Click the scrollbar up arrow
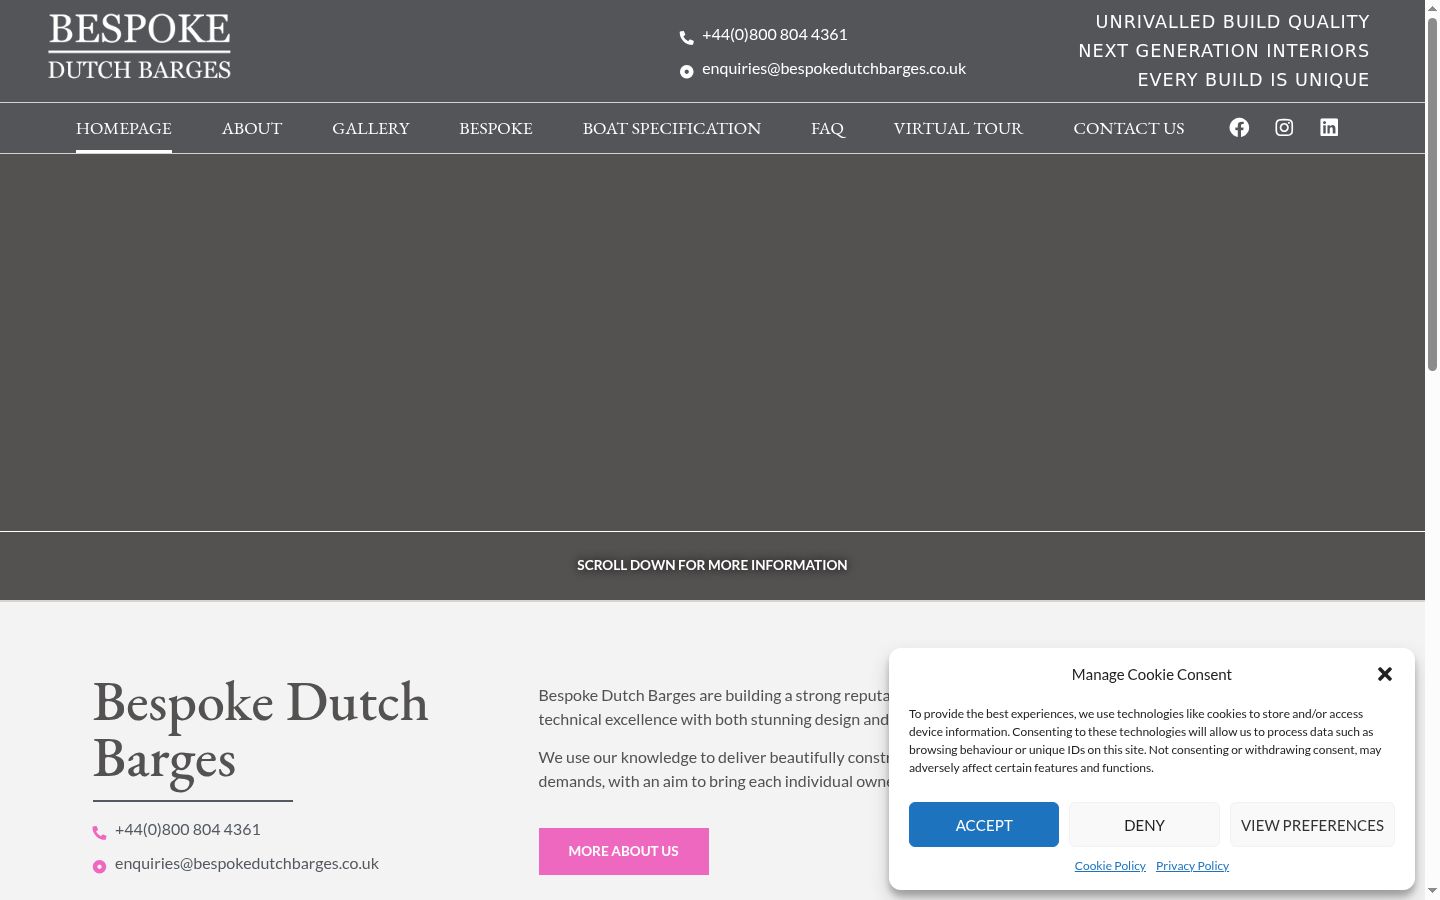This screenshot has width=1440, height=900. 1432,7
